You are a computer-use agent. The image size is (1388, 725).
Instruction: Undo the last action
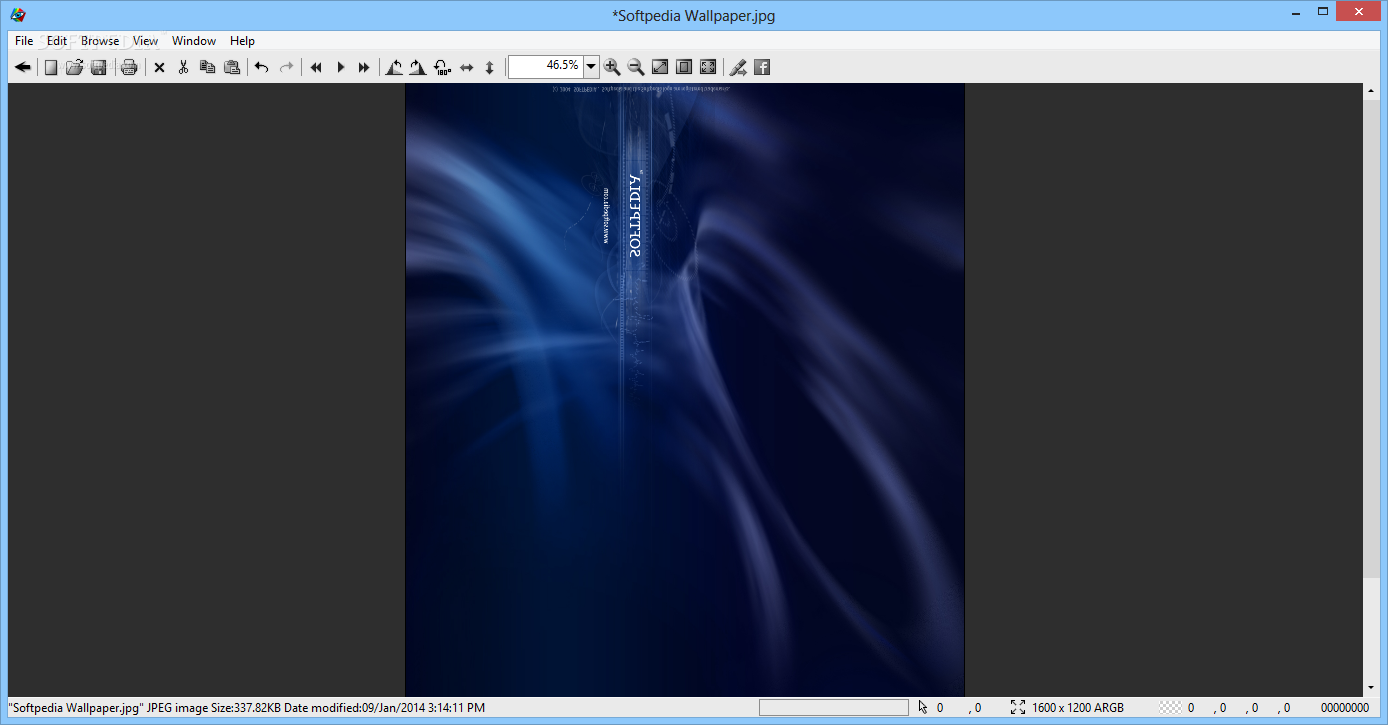pyautogui.click(x=262, y=67)
